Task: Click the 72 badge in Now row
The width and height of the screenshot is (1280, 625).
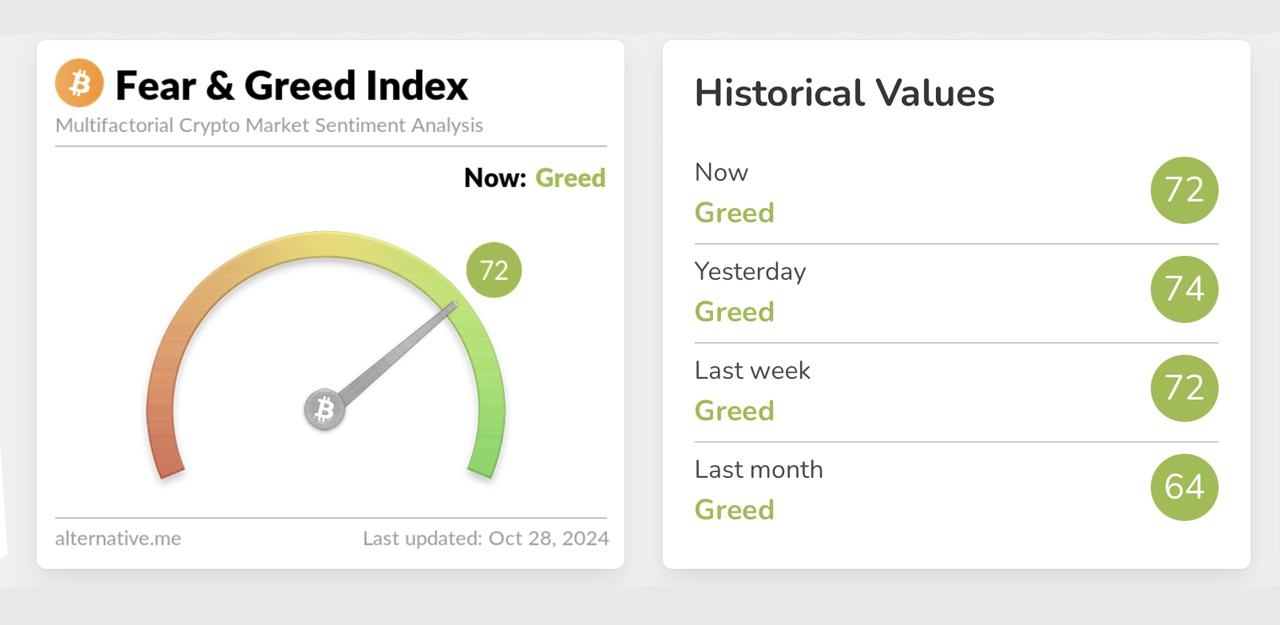Action: pos(1184,190)
